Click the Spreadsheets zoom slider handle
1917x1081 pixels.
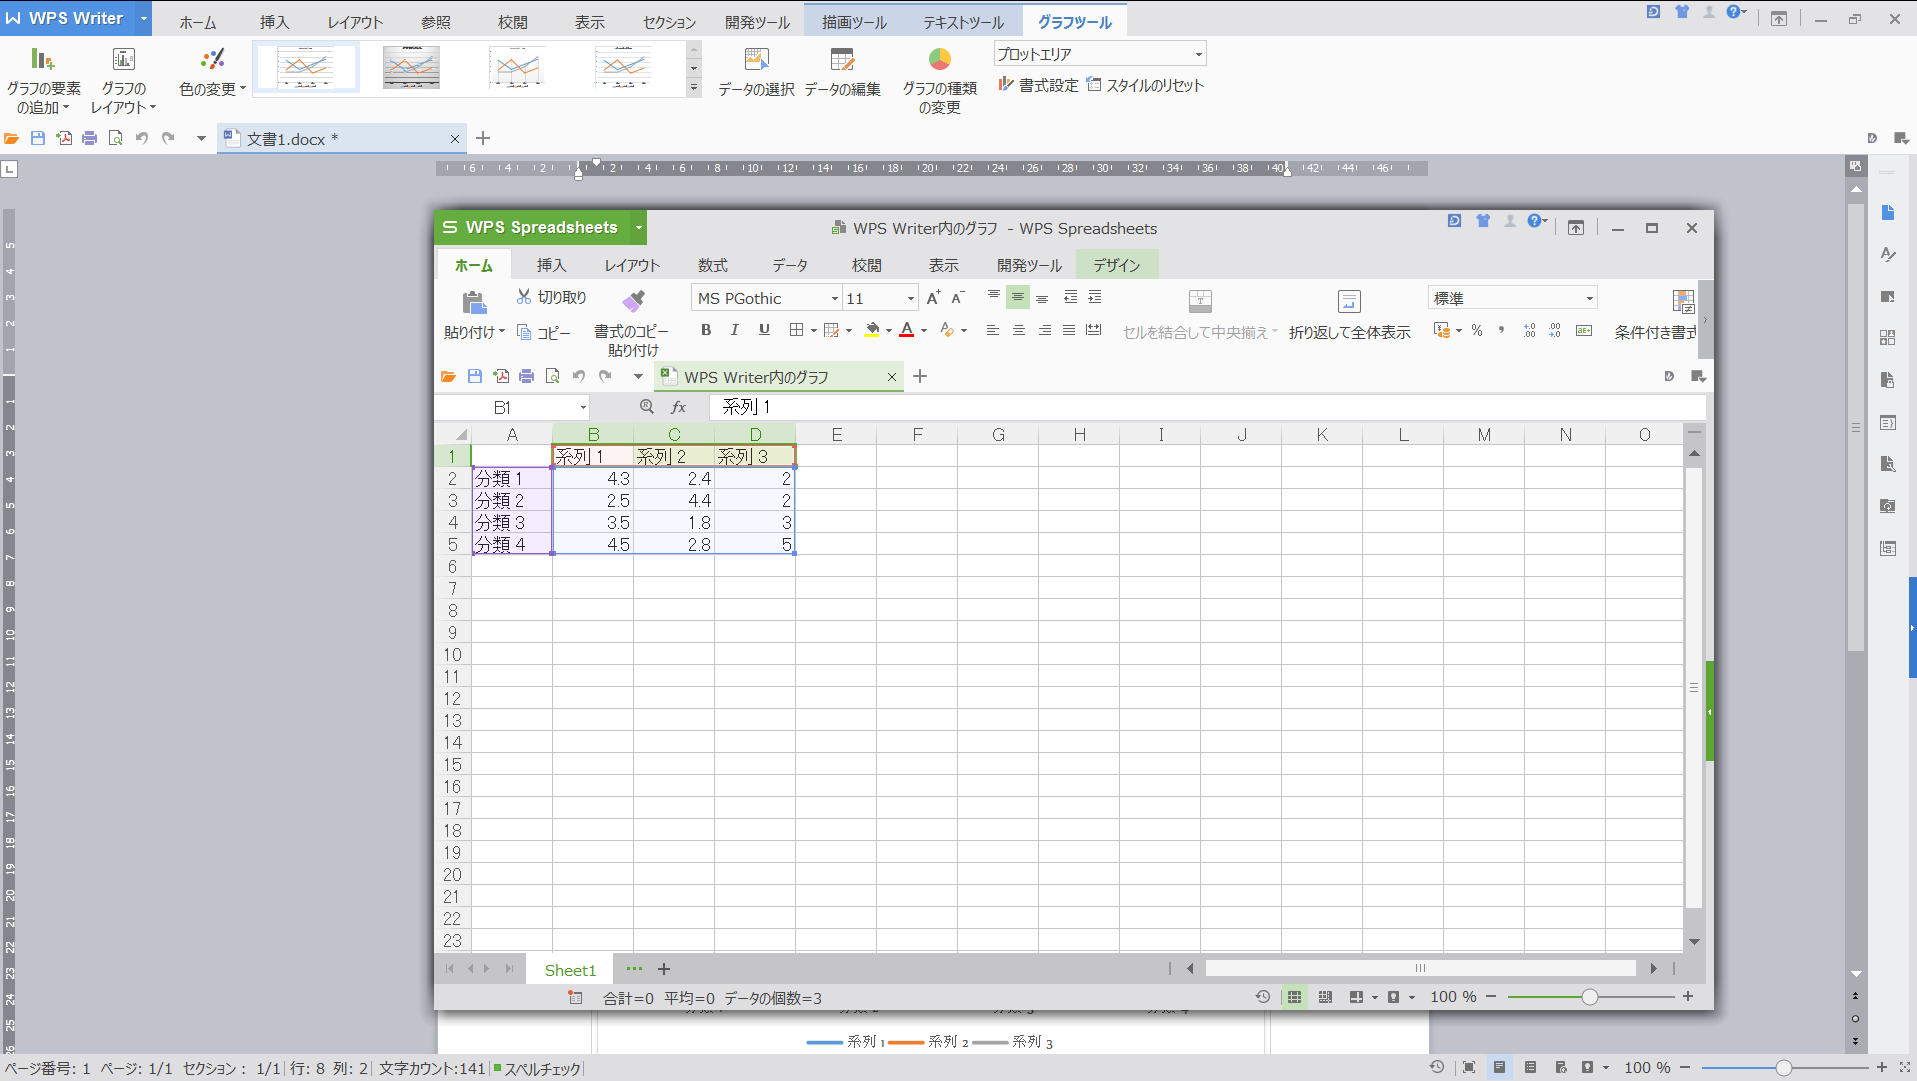[1589, 997]
